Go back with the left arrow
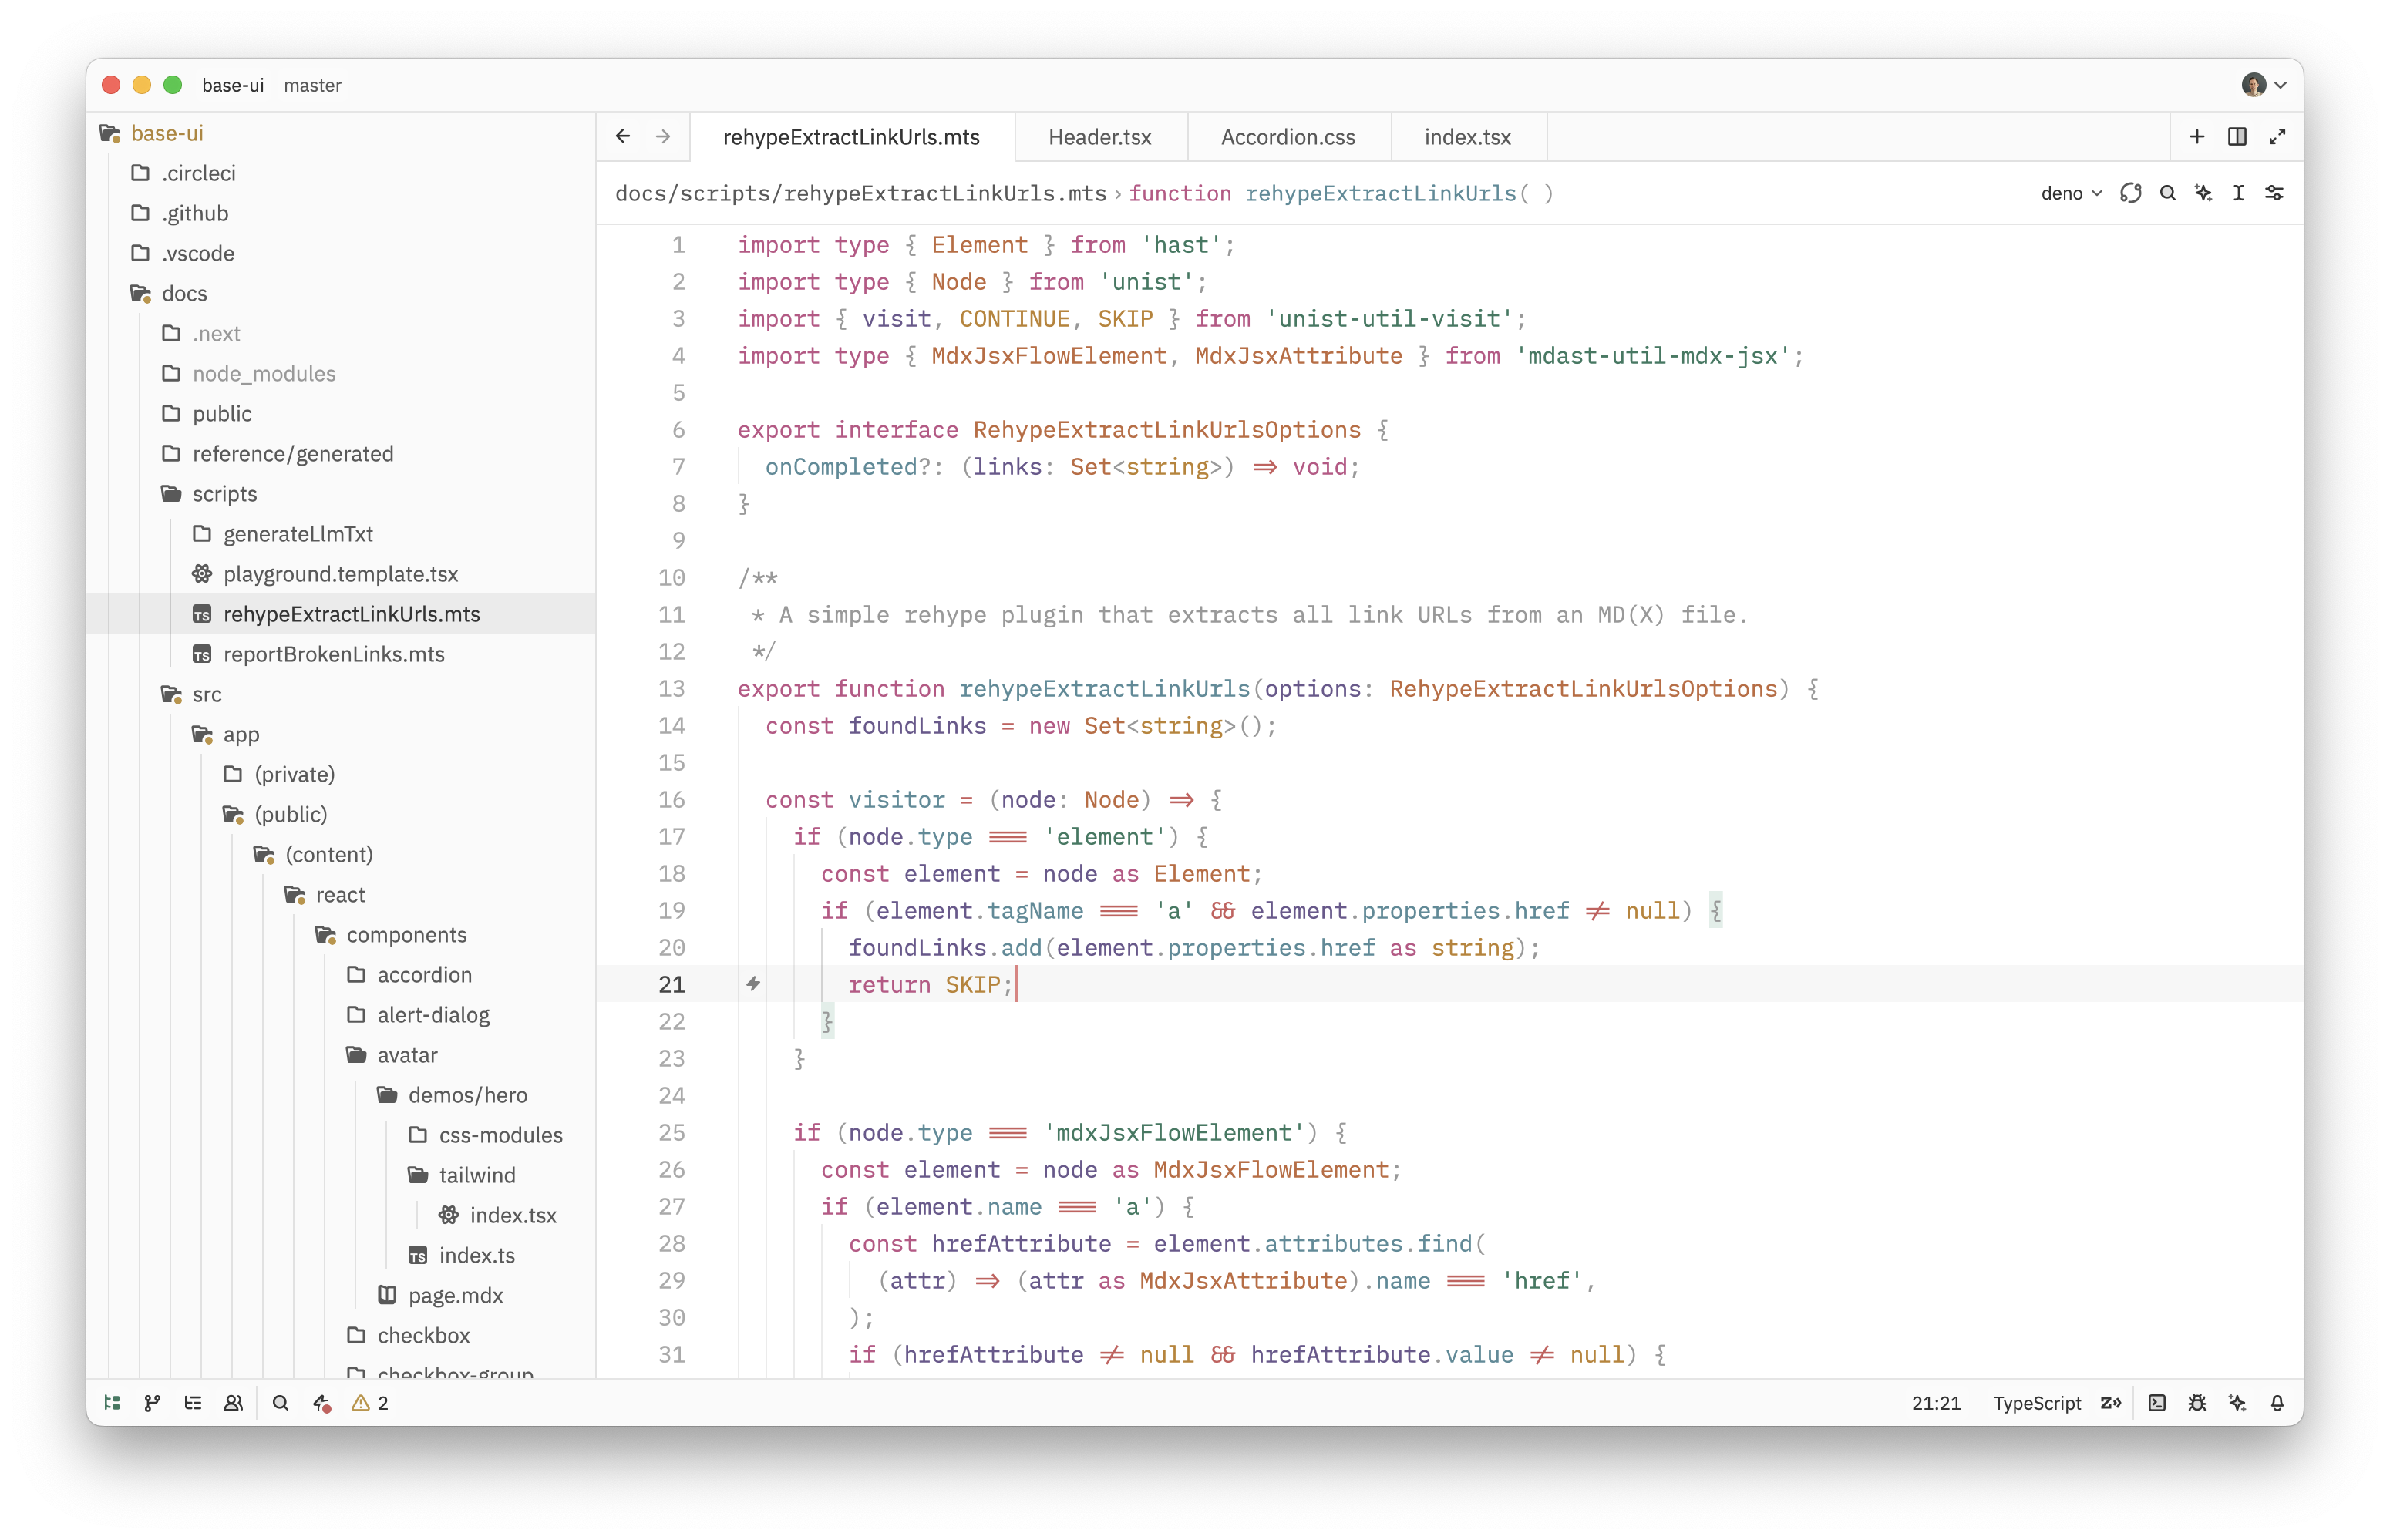Screen dimensions: 2390x1540 pyautogui.click(x=623, y=136)
